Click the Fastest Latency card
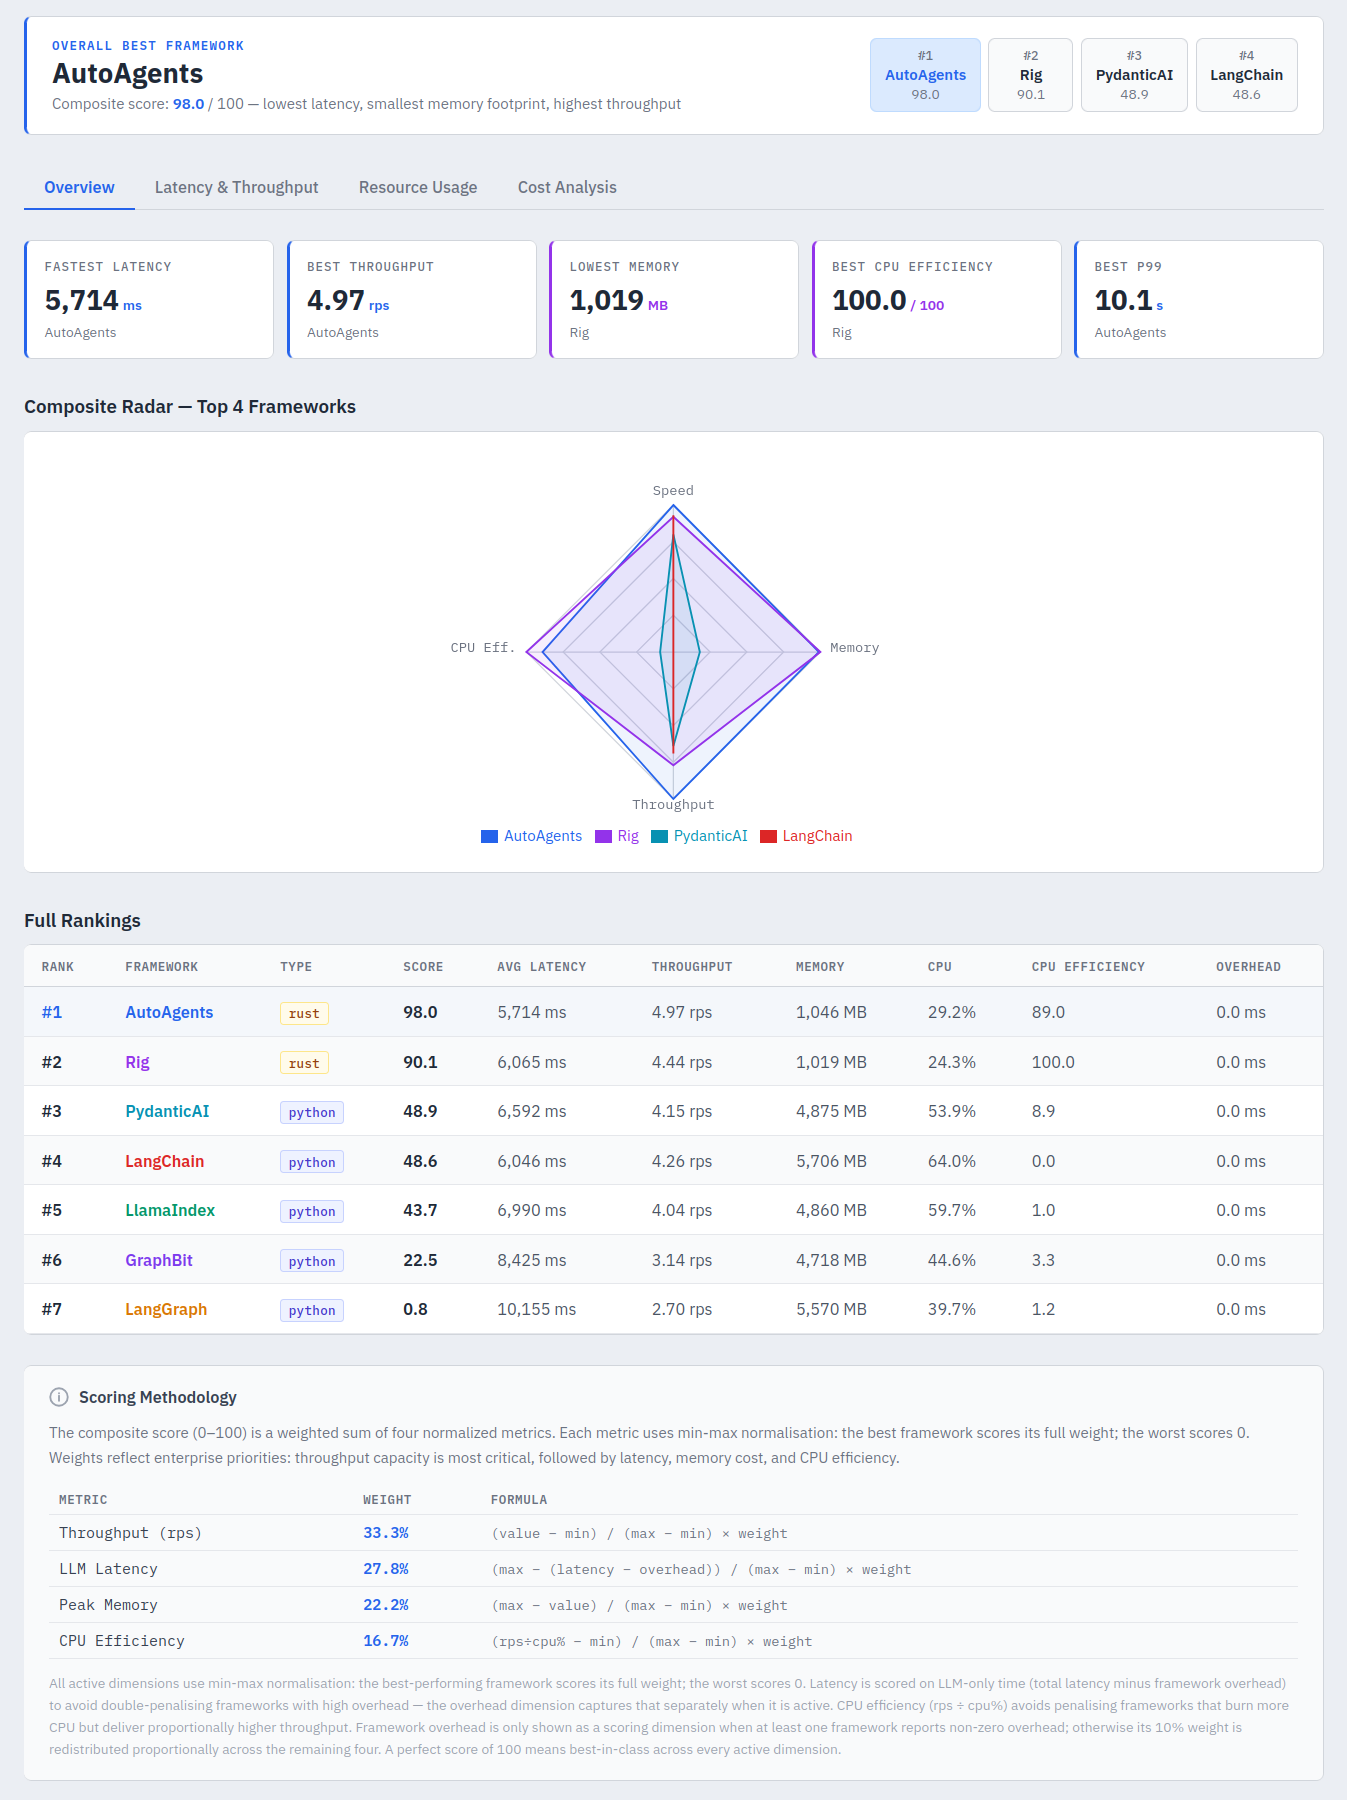1347x1800 pixels. click(x=149, y=299)
